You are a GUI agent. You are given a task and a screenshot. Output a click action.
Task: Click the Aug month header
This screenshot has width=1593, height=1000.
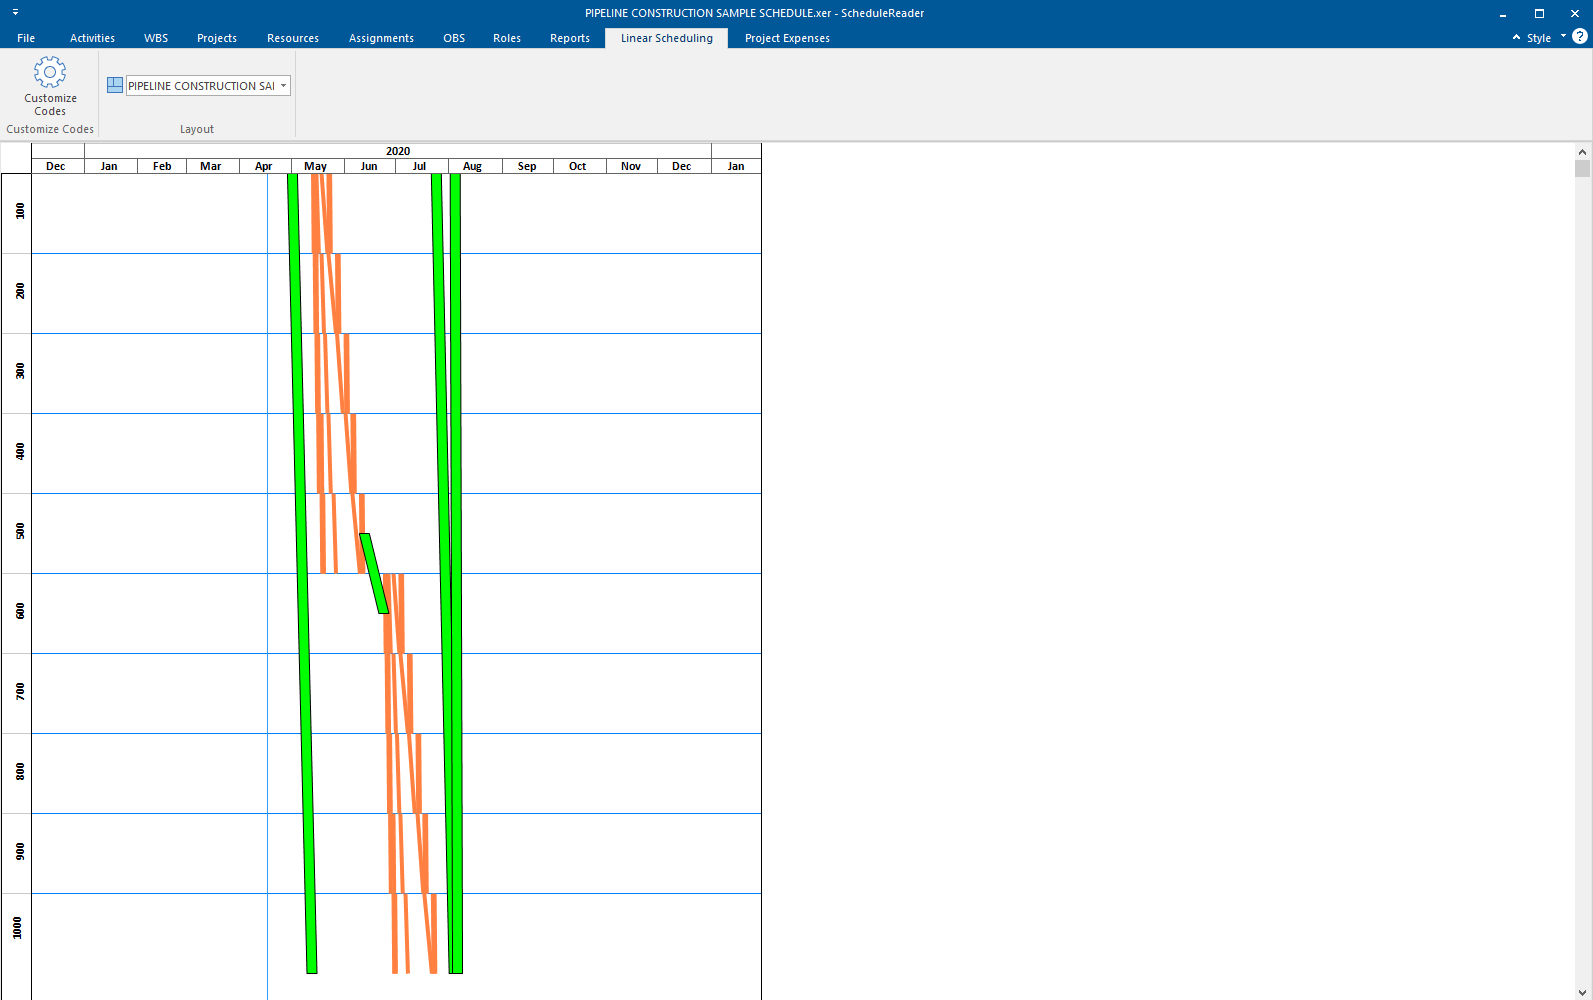pos(473,166)
